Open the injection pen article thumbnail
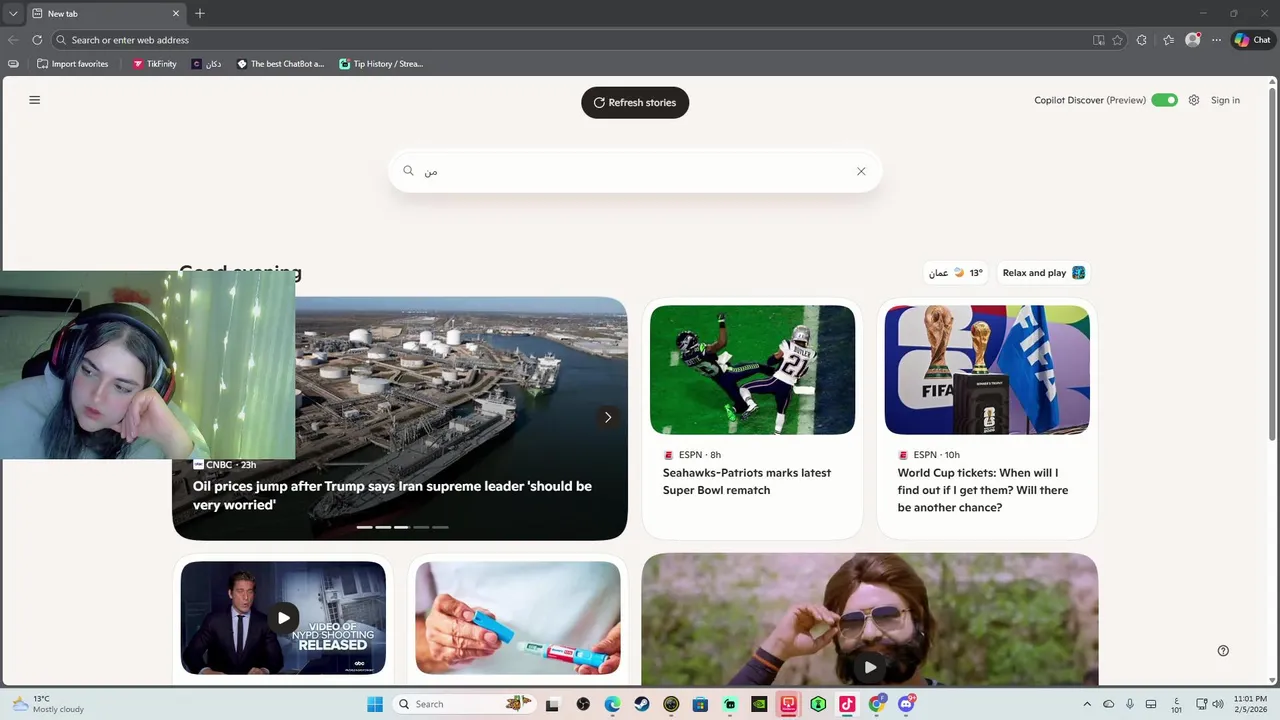This screenshot has width=1280, height=720. (518, 618)
